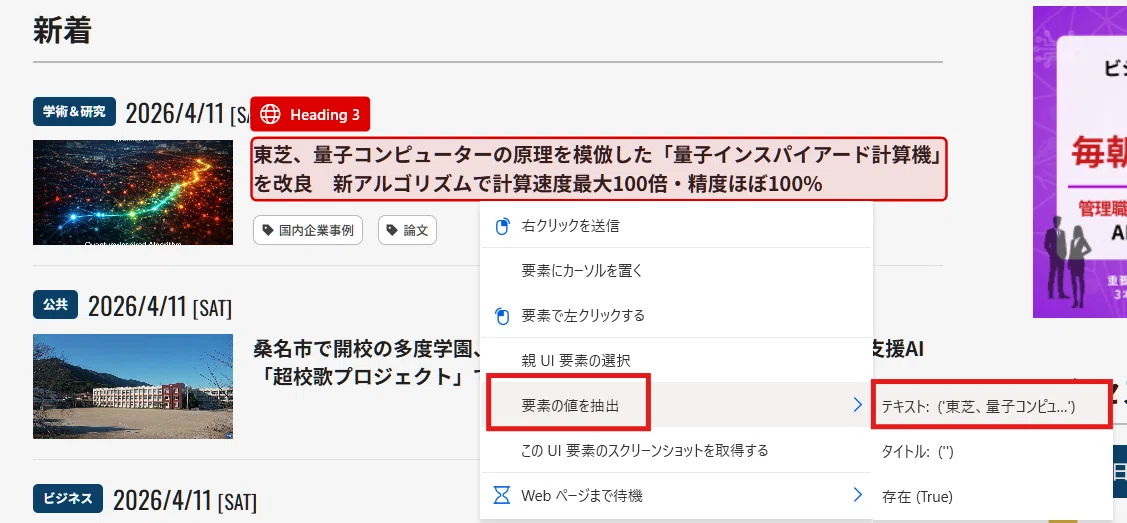Pick タイトル: ('') submenu option
Viewport: 1127px width, 523px height.
[x=991, y=452]
